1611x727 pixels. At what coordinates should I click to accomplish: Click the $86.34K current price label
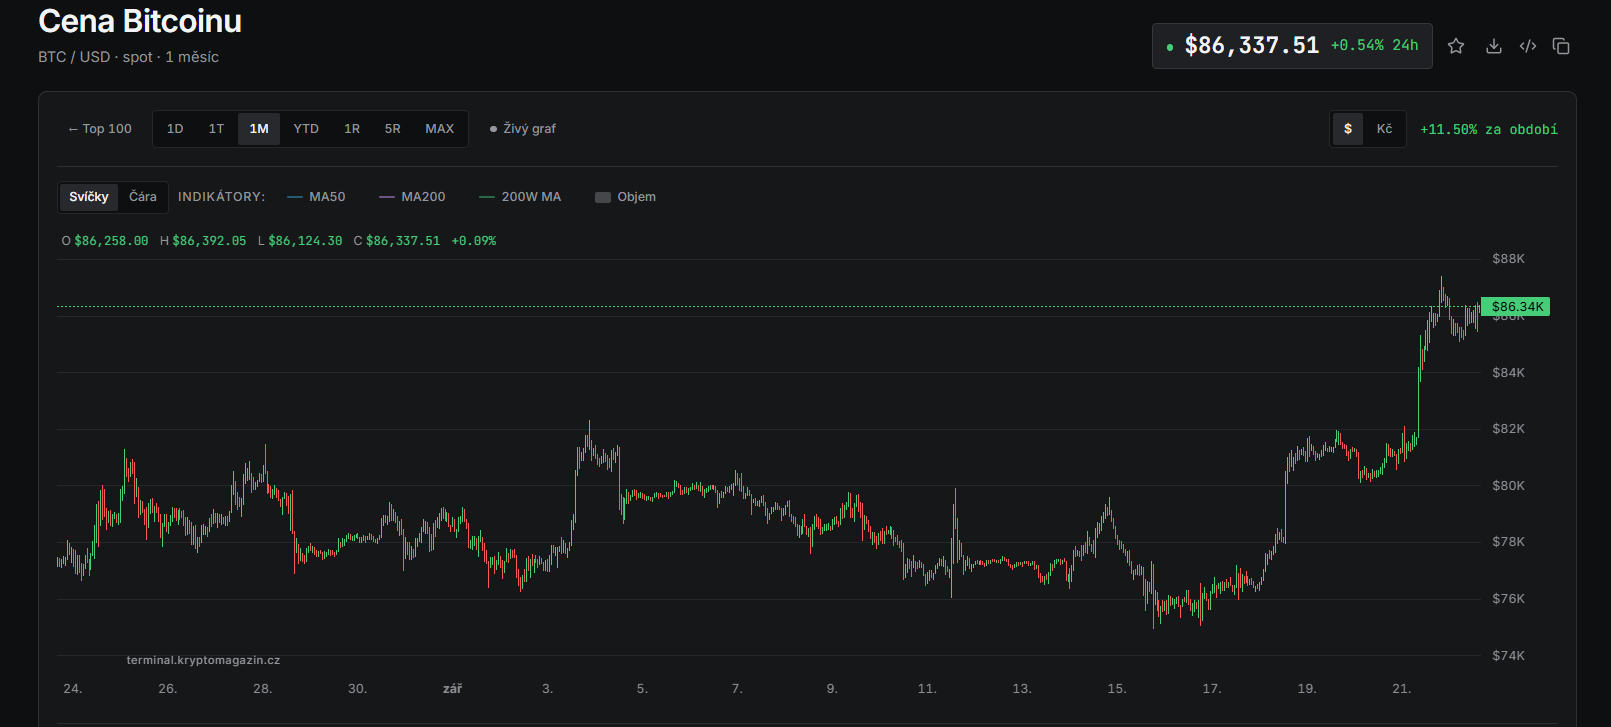click(x=1516, y=307)
